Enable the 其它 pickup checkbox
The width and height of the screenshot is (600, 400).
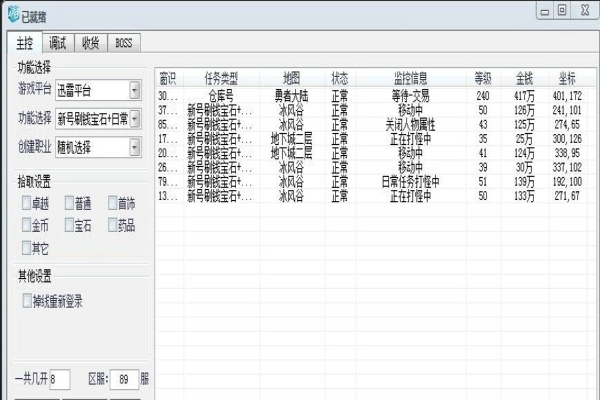(26, 248)
